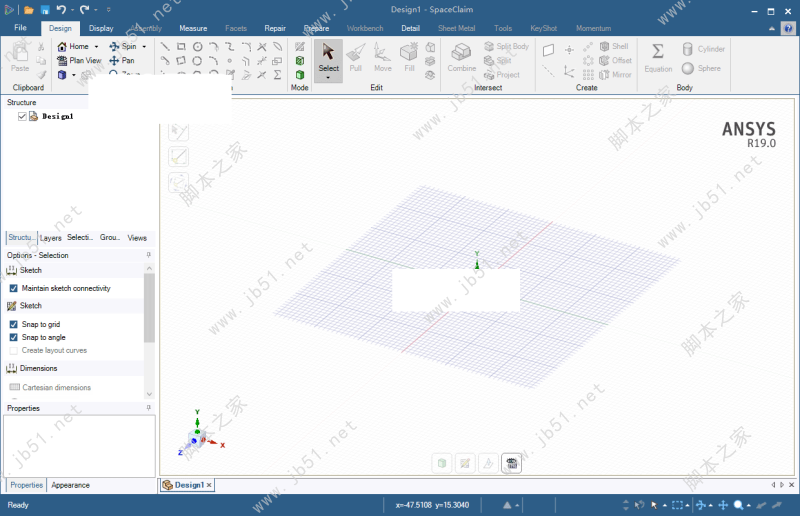Click the Sketch Mode icon
800x516 pixels.
[x=300, y=46]
